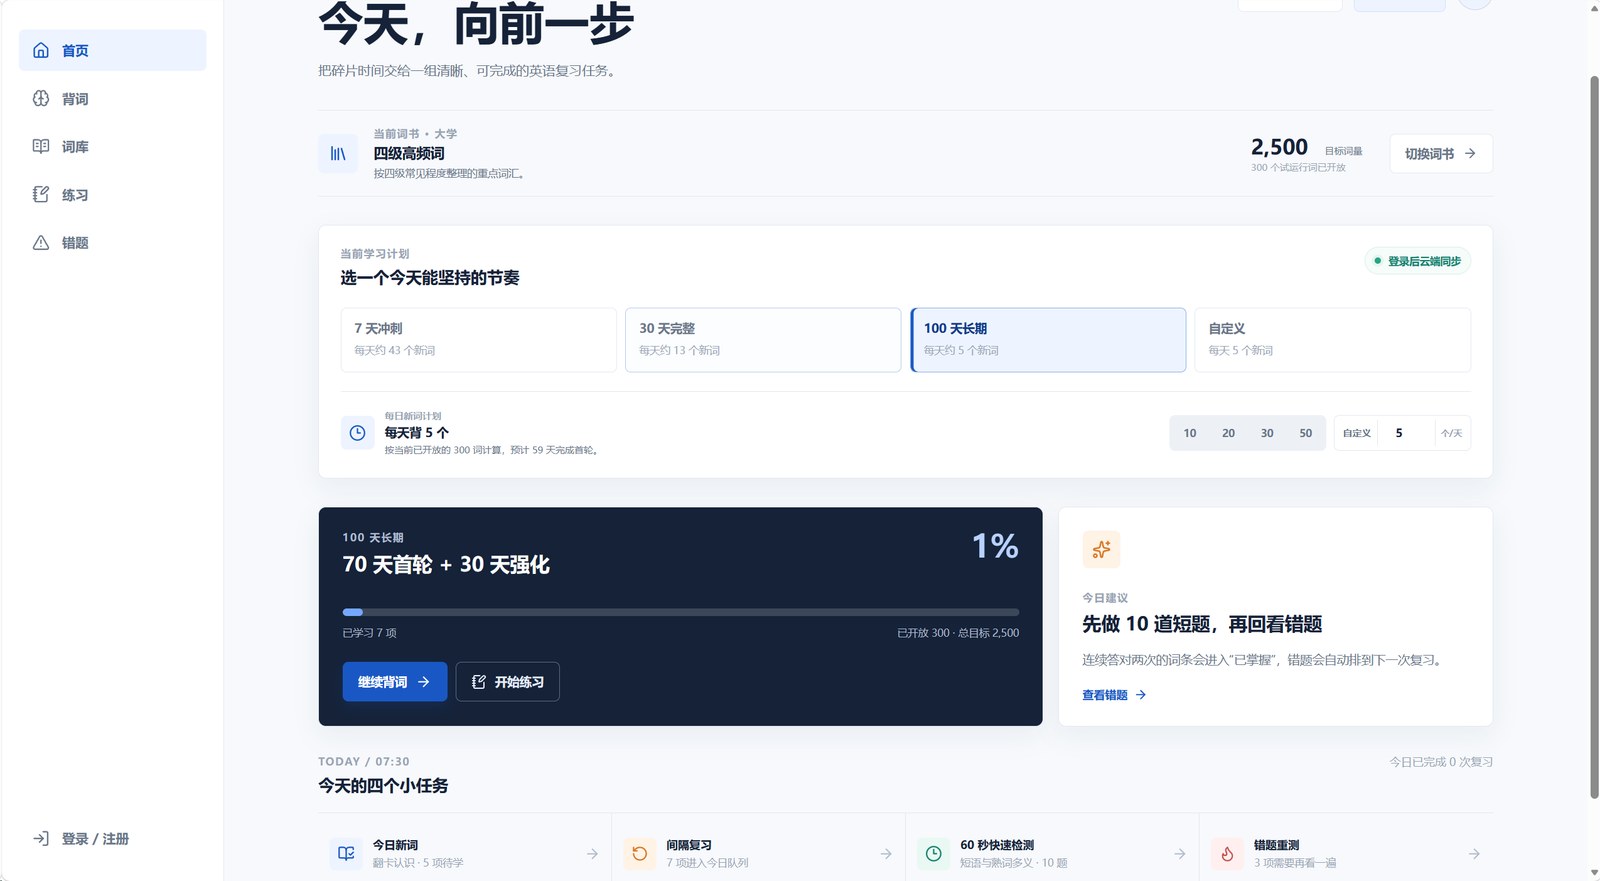Select the 30 天完整 plan option
Viewport: 1600px width, 881px height.
763,340
